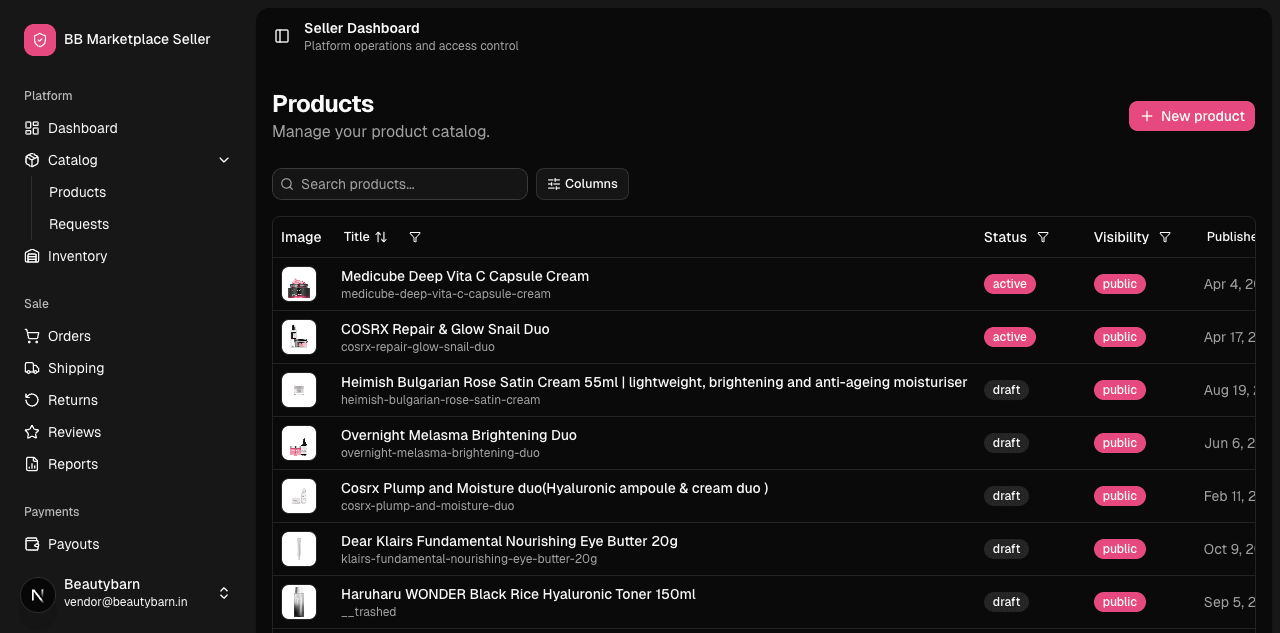Click the Returns arrow icon
Image resolution: width=1280 pixels, height=633 pixels.
click(x=32, y=400)
